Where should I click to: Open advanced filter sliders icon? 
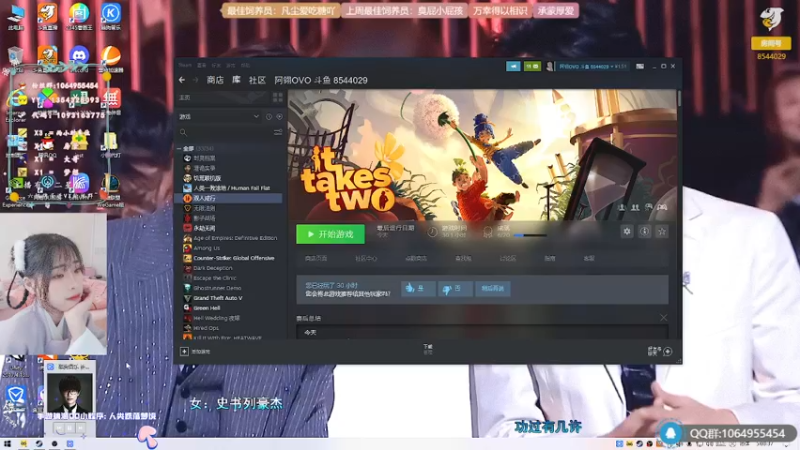pyautogui.click(x=278, y=133)
